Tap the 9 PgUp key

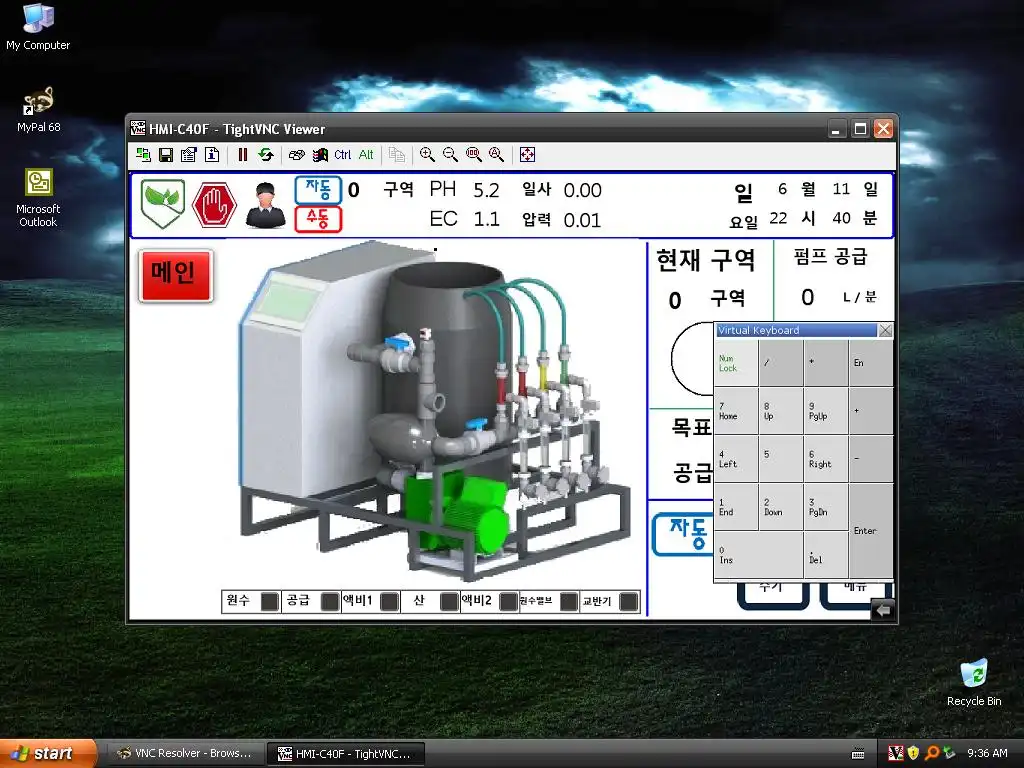pyautogui.click(x=826, y=411)
